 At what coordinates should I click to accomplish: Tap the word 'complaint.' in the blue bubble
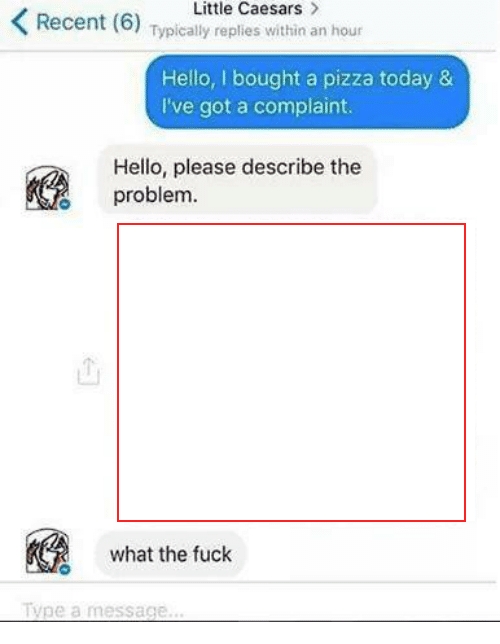coord(303,106)
